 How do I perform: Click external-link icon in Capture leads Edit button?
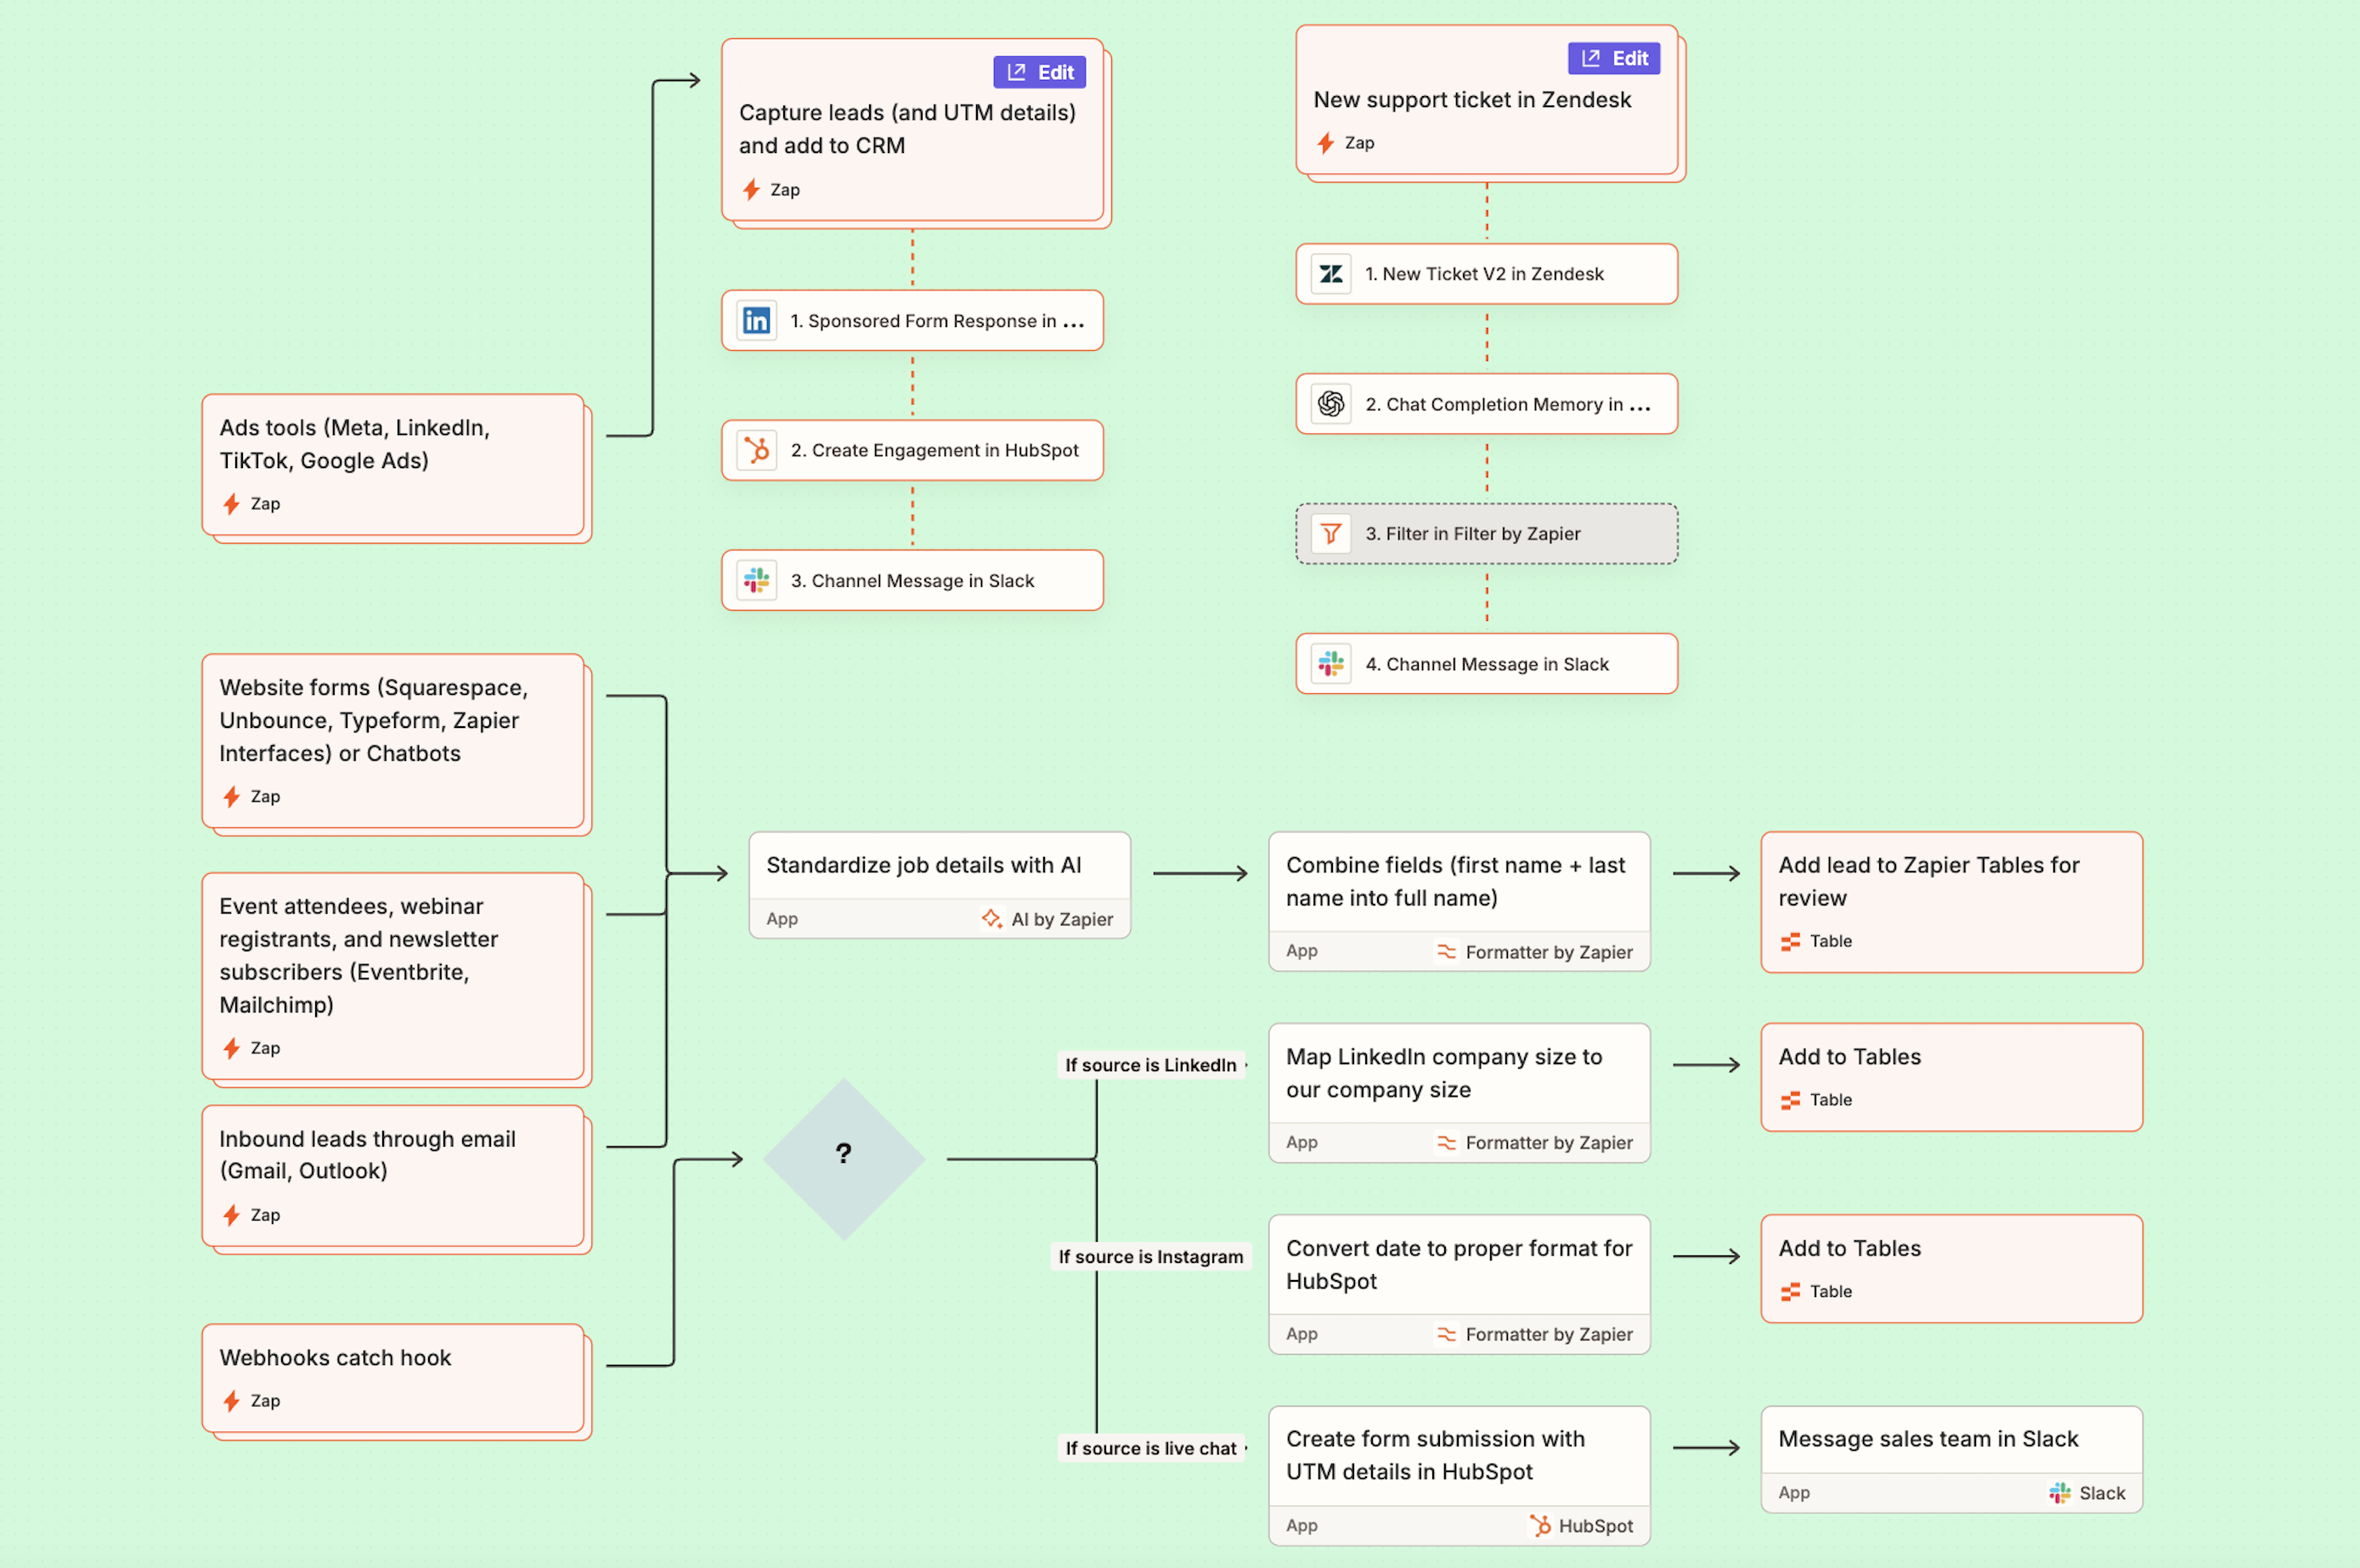pyautogui.click(x=1016, y=72)
